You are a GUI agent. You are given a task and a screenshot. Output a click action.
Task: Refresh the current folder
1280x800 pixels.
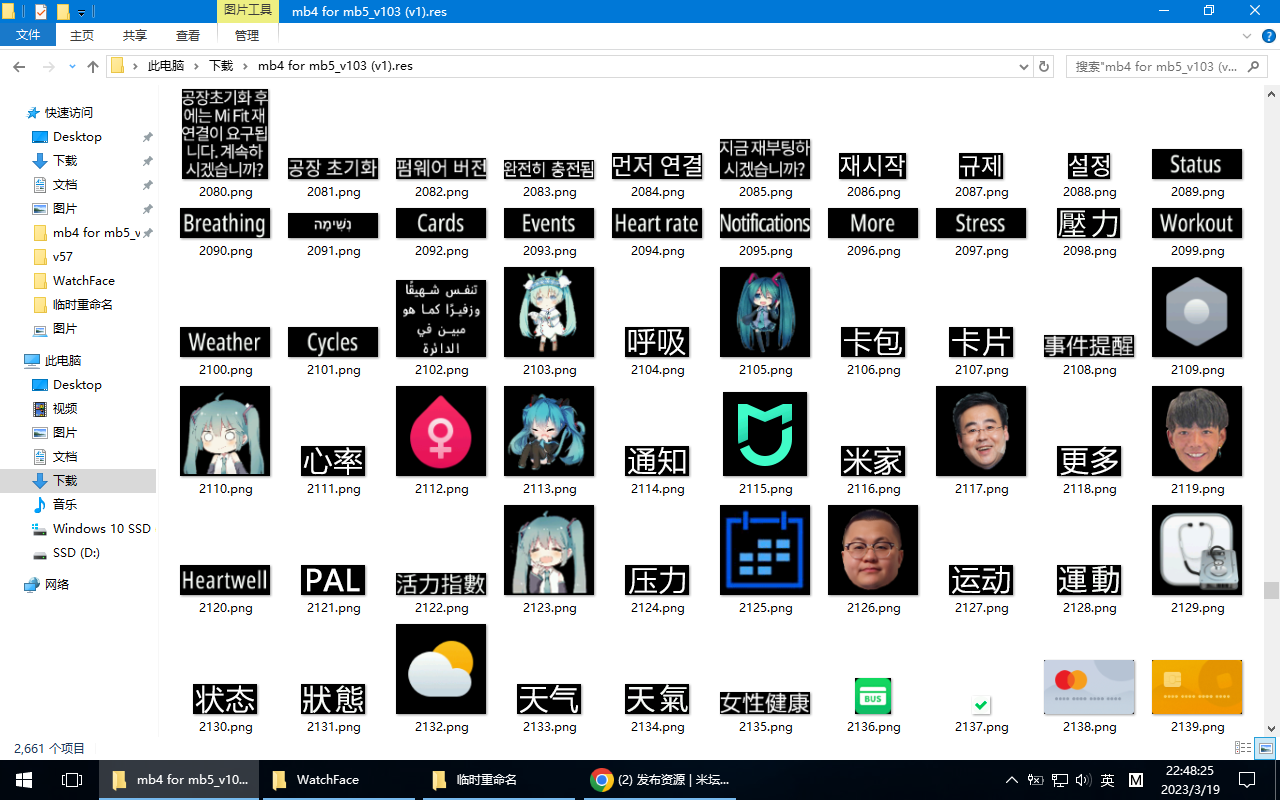tap(1045, 66)
